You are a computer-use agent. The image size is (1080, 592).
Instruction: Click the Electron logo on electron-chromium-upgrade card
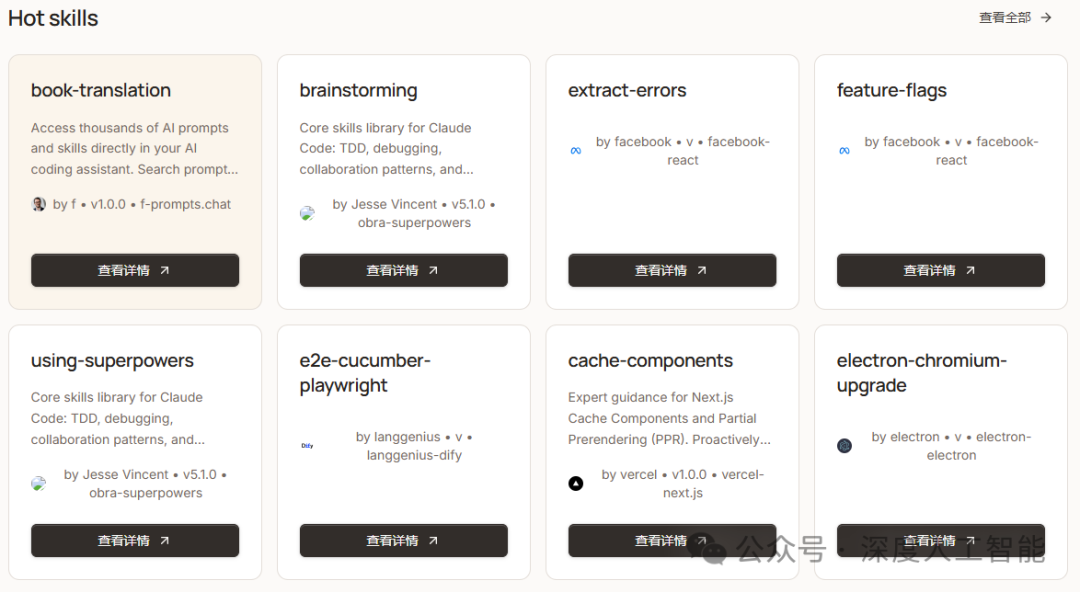(x=844, y=446)
